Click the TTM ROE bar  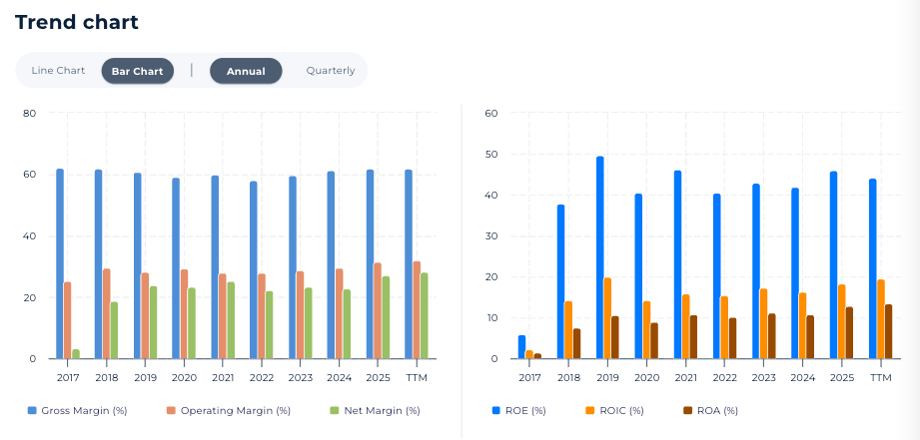tap(872, 269)
